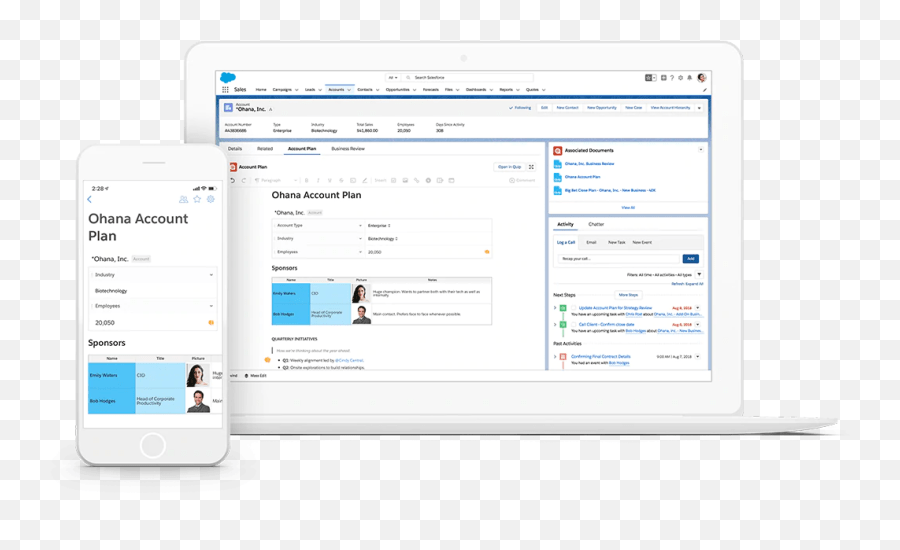This screenshot has height=550, width=900.
Task: Click the Open in Quip button
Action: [509, 167]
